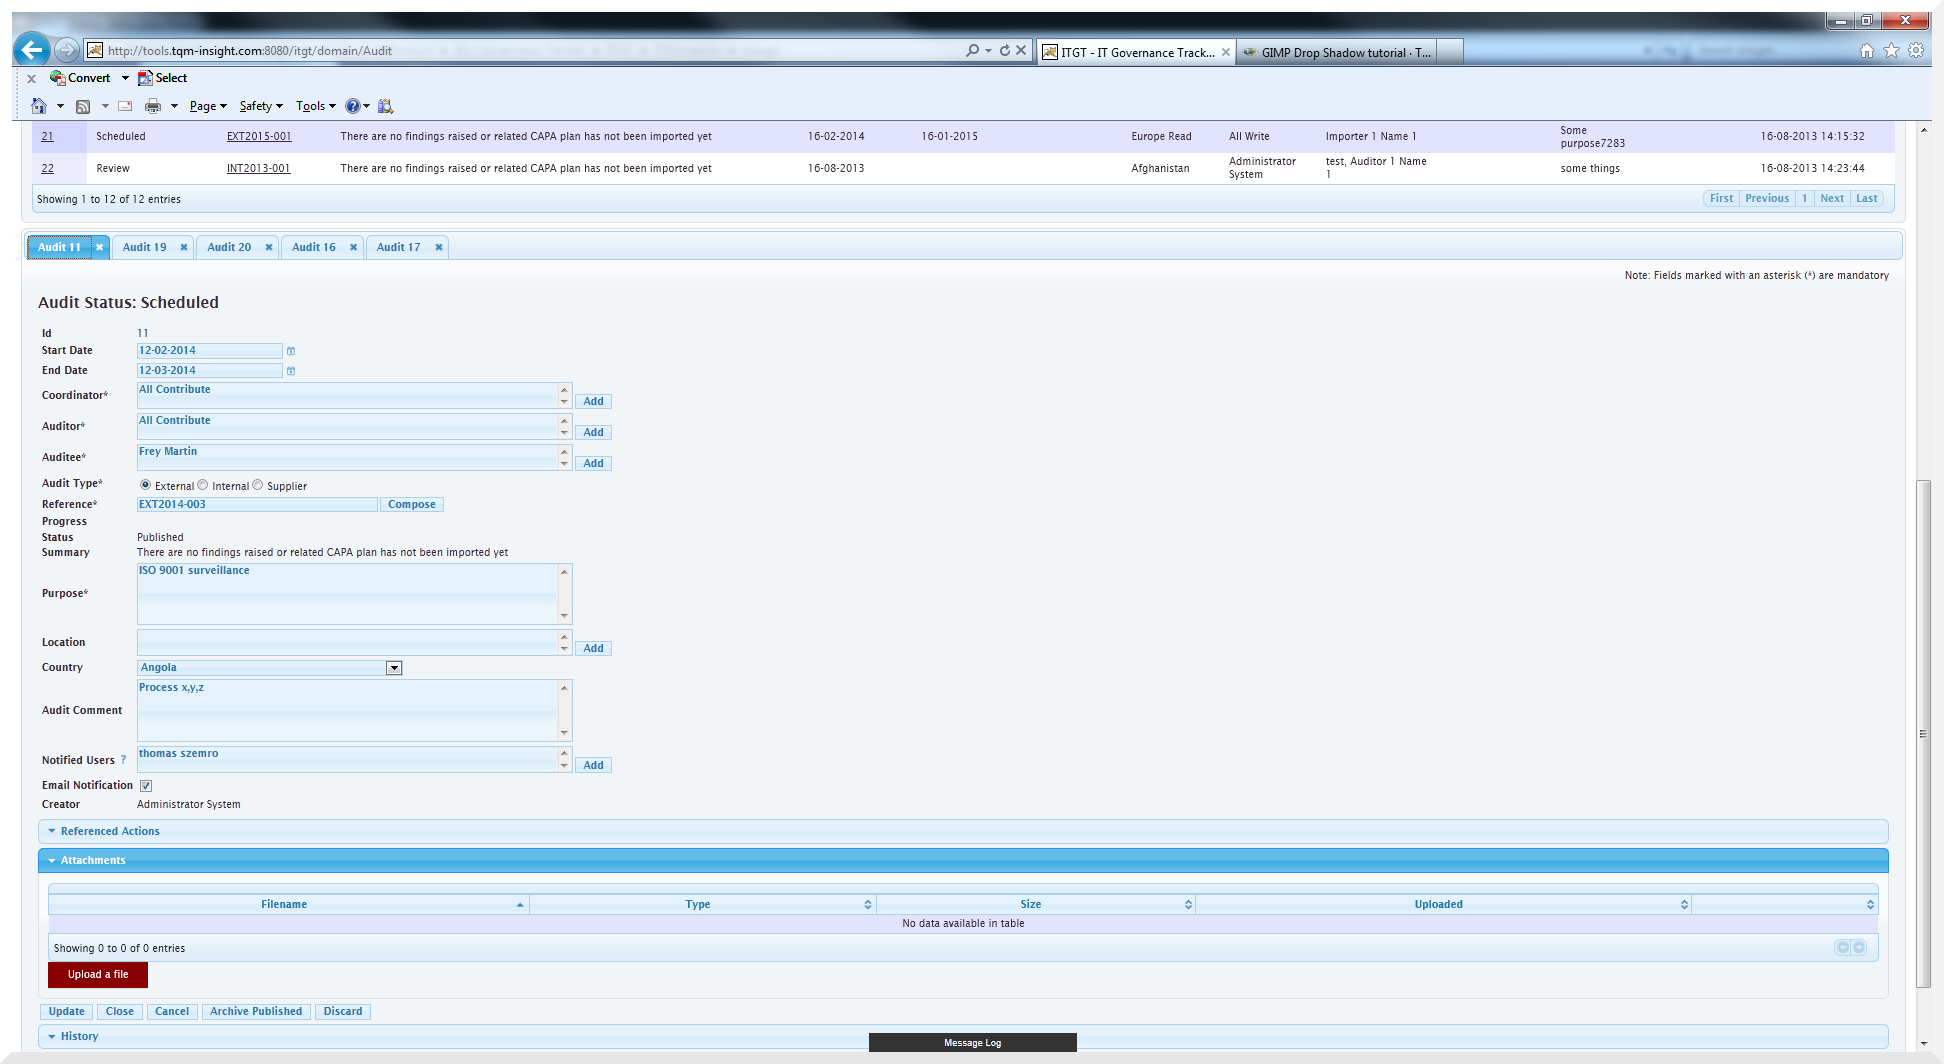The width and height of the screenshot is (1944, 1064).
Task: Open the Message Log at the bottom
Action: [971, 1042]
